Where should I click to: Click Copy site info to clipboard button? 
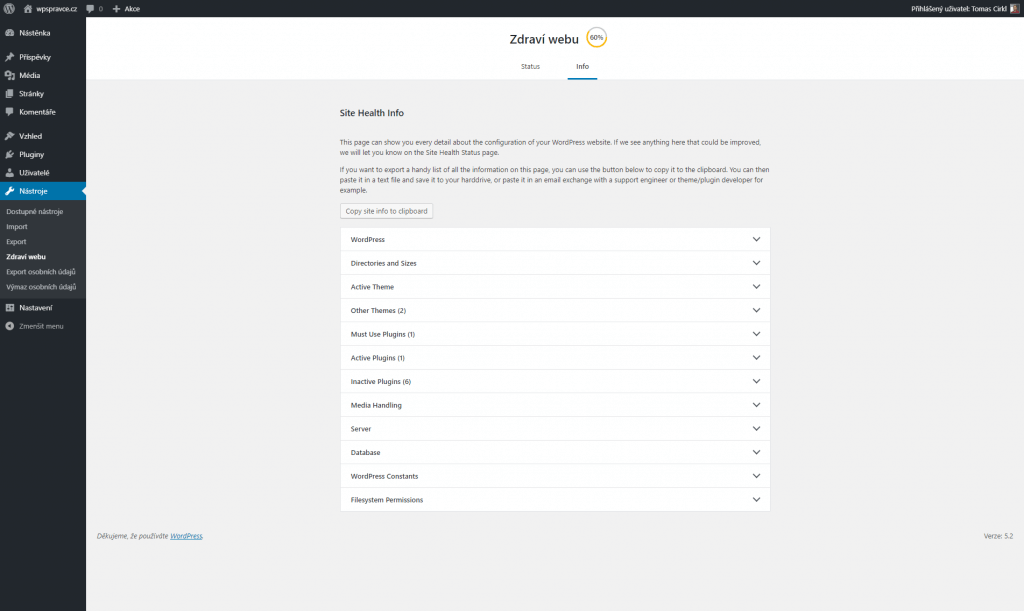[386, 211]
